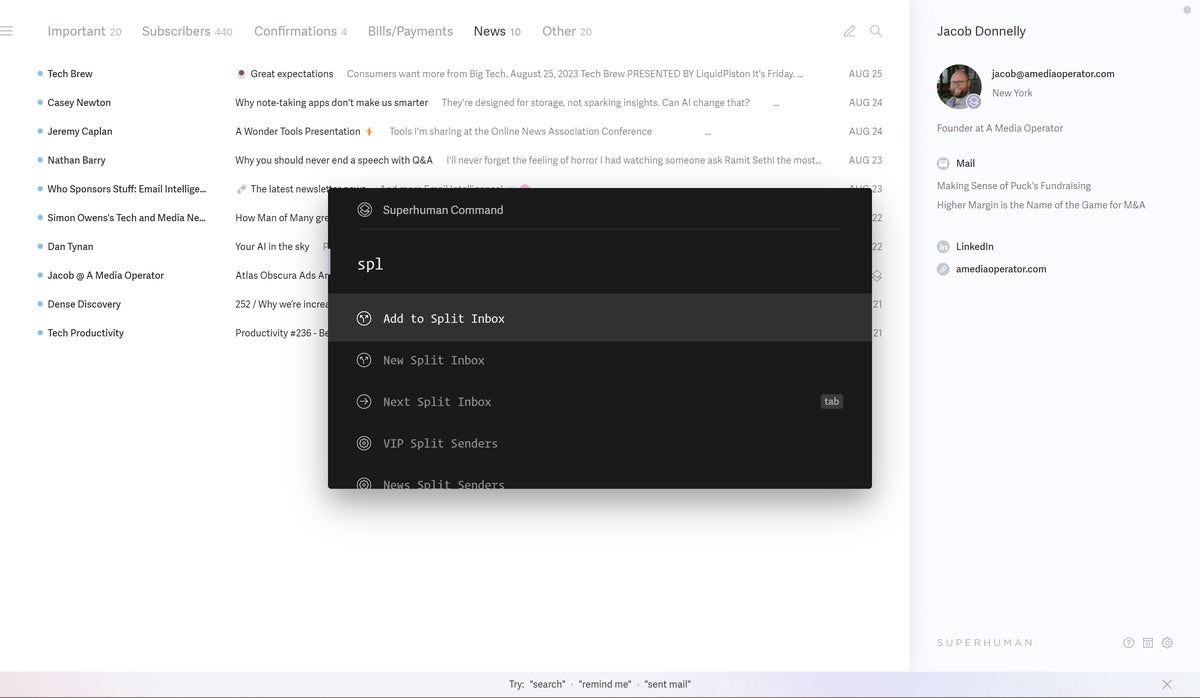The height and width of the screenshot is (698, 1200).
Task: Open the help question mark icon
Action: point(1129,643)
